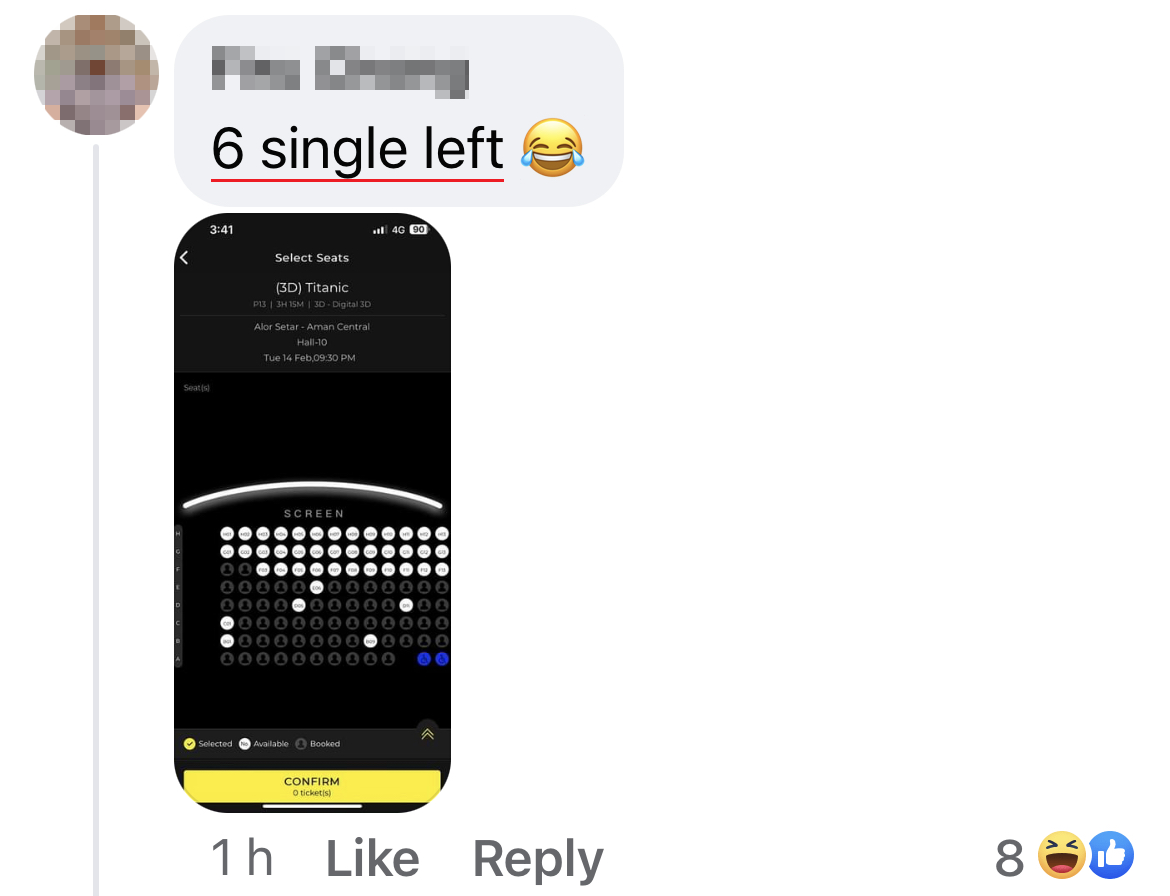This screenshot has height=896, width=1170.
Task: Click the laughing Haha reaction icon
Action: click(1062, 855)
